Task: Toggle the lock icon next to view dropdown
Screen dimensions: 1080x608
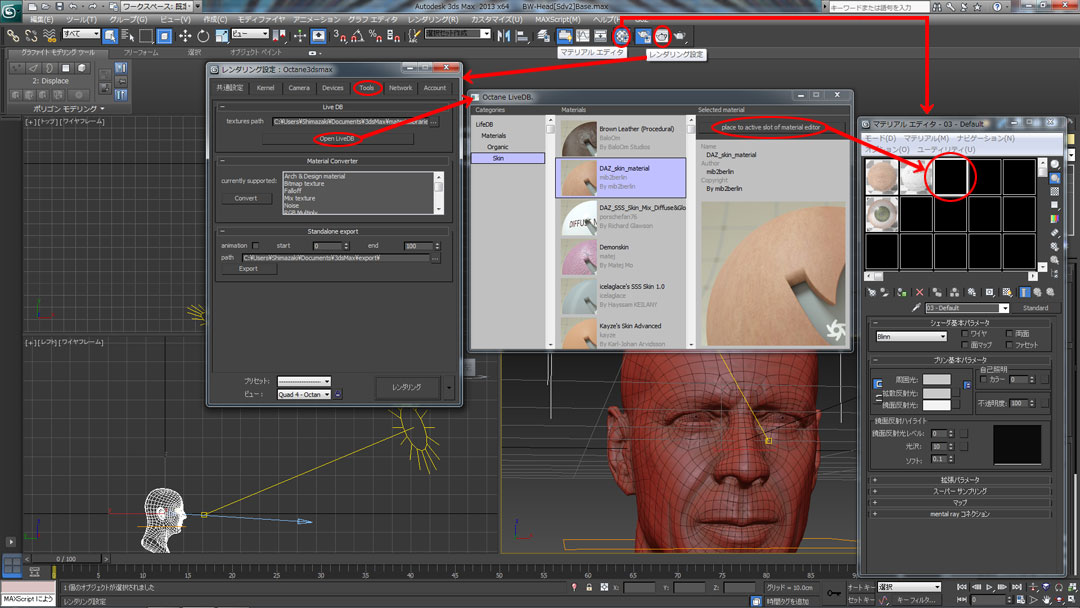Action: pyautogui.click(x=338, y=395)
